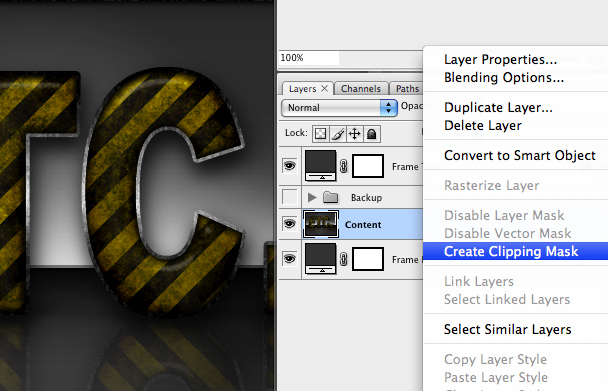This screenshot has height=391, width=608.
Task: Click the 100% zoom input field
Action: click(x=309, y=58)
